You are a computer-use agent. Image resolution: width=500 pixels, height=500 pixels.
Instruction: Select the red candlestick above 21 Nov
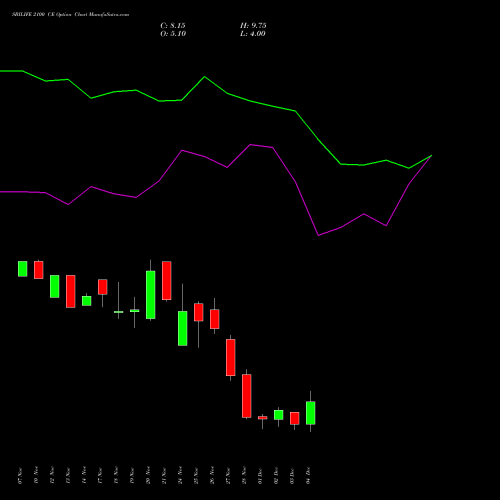coord(167,281)
